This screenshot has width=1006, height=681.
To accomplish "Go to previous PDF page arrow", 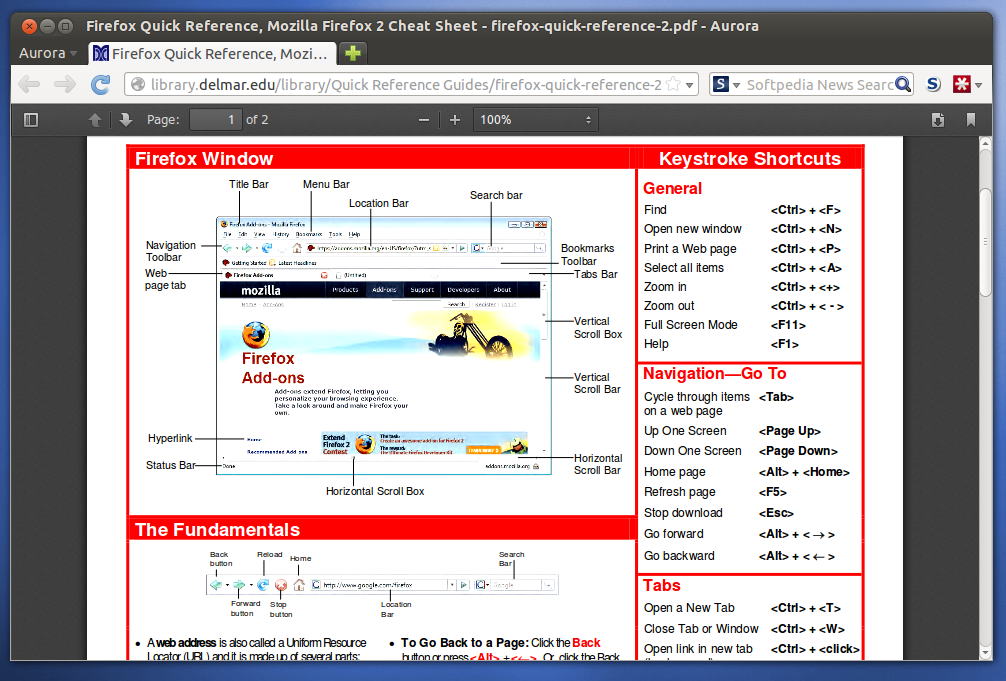I will tap(95, 120).
